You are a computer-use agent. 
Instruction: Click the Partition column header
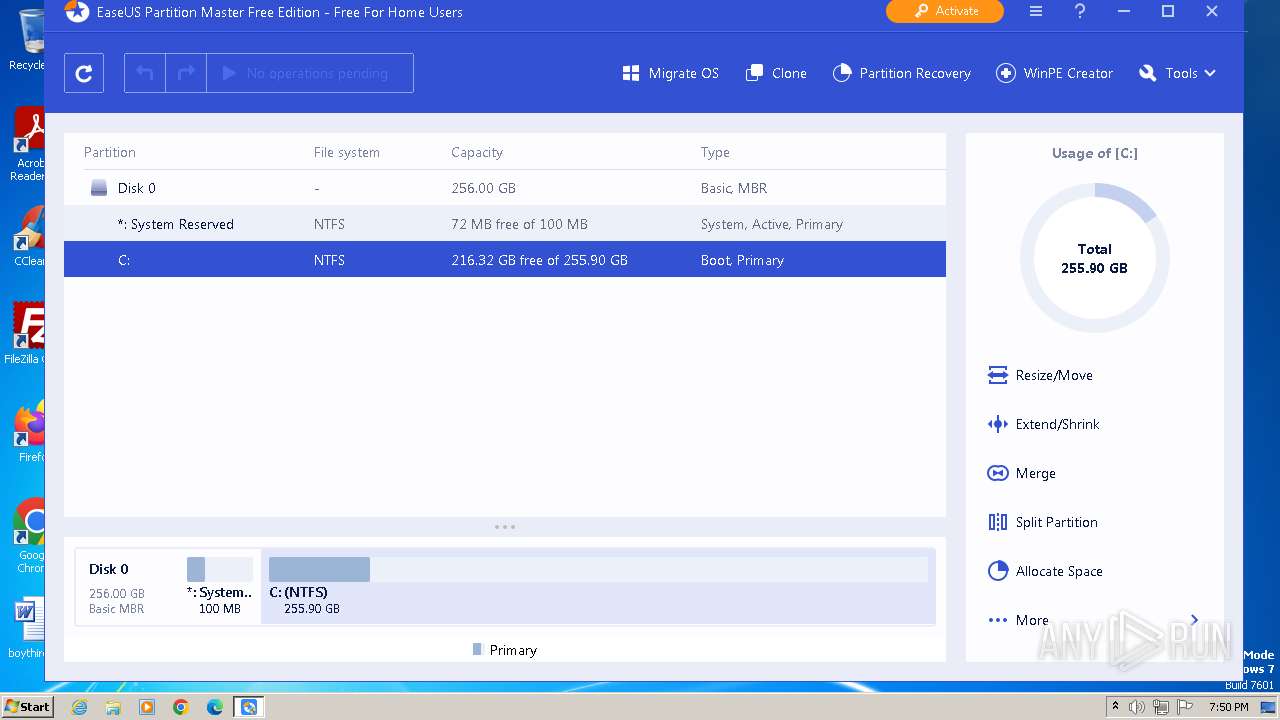click(110, 152)
